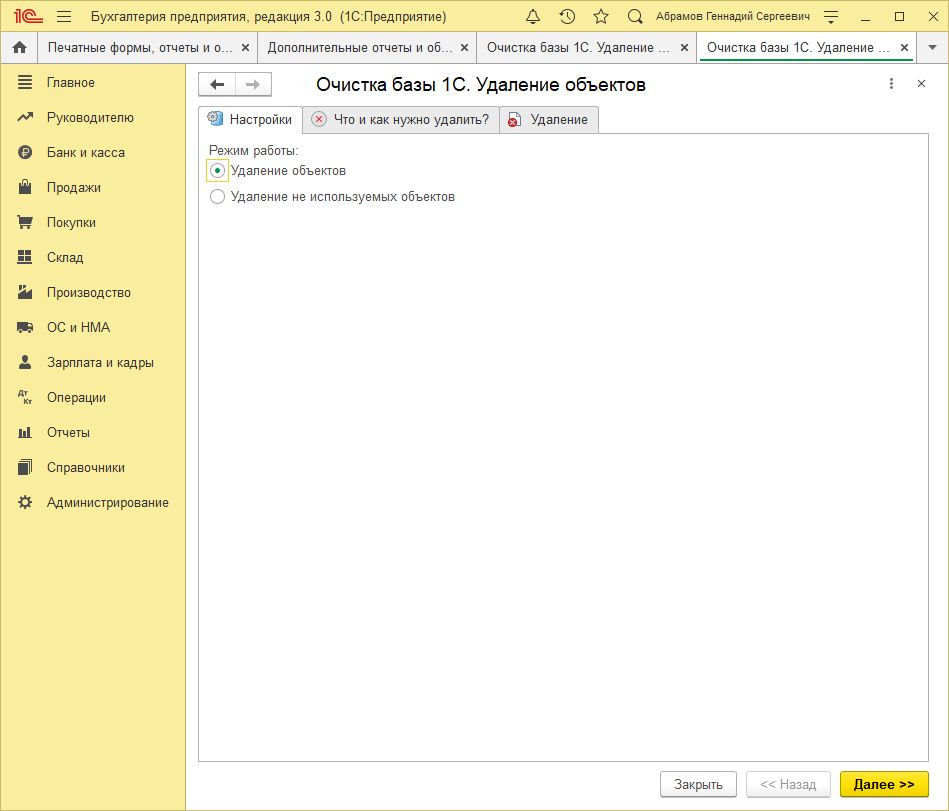Open the home page tab icon

[18, 48]
